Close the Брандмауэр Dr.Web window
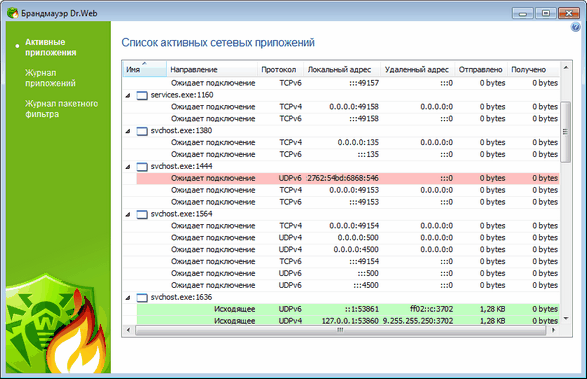Viewport: 587px width, 379px height. pos(569,13)
